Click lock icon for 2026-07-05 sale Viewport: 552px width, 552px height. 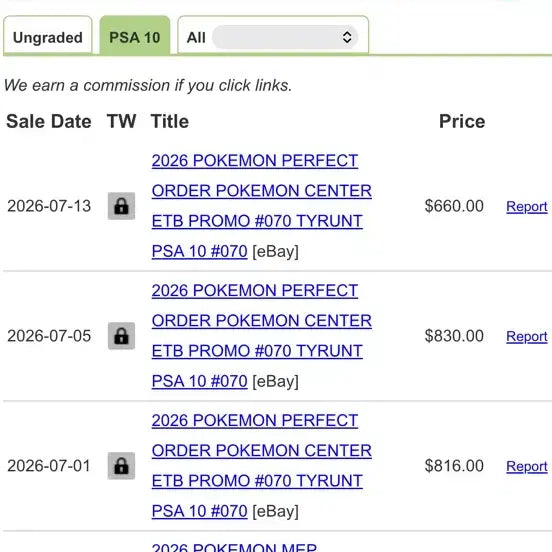[121, 336]
